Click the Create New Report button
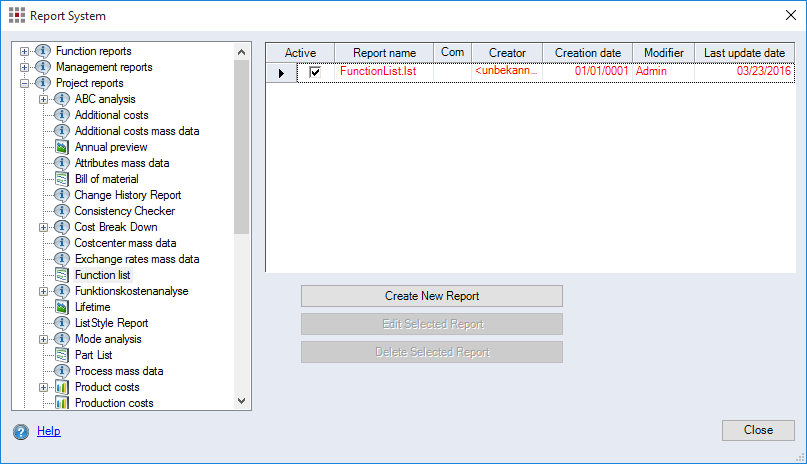Screen dimensions: 807x464 pos(432,296)
